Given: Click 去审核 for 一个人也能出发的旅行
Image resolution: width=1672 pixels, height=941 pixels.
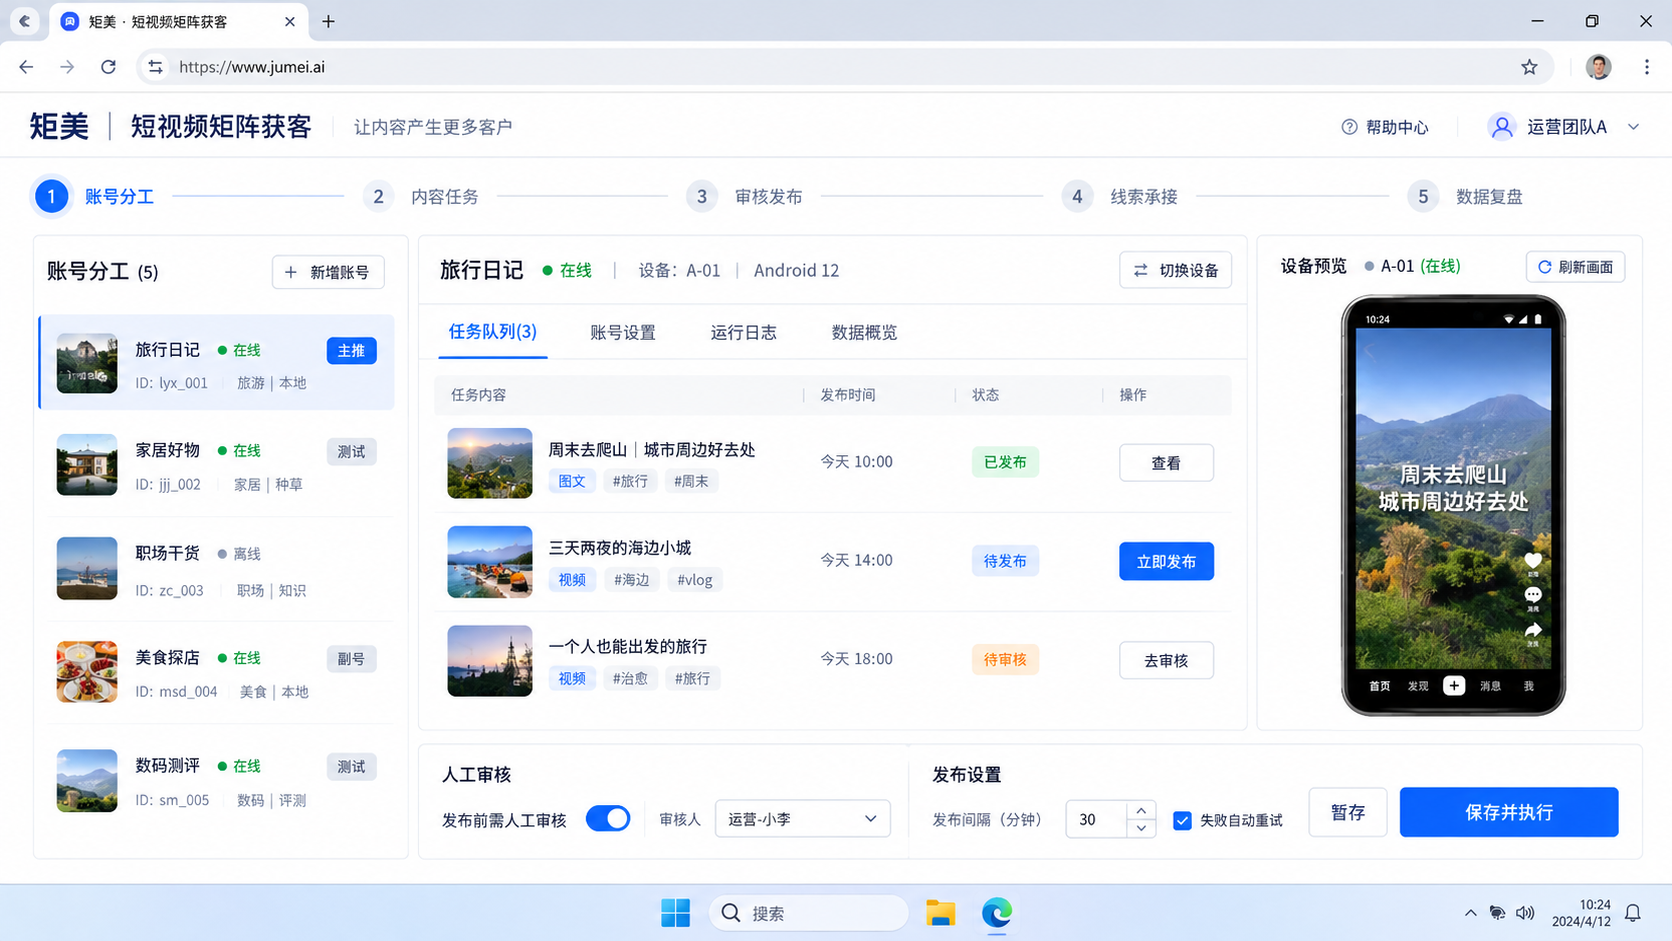Looking at the screenshot, I should (1166, 660).
